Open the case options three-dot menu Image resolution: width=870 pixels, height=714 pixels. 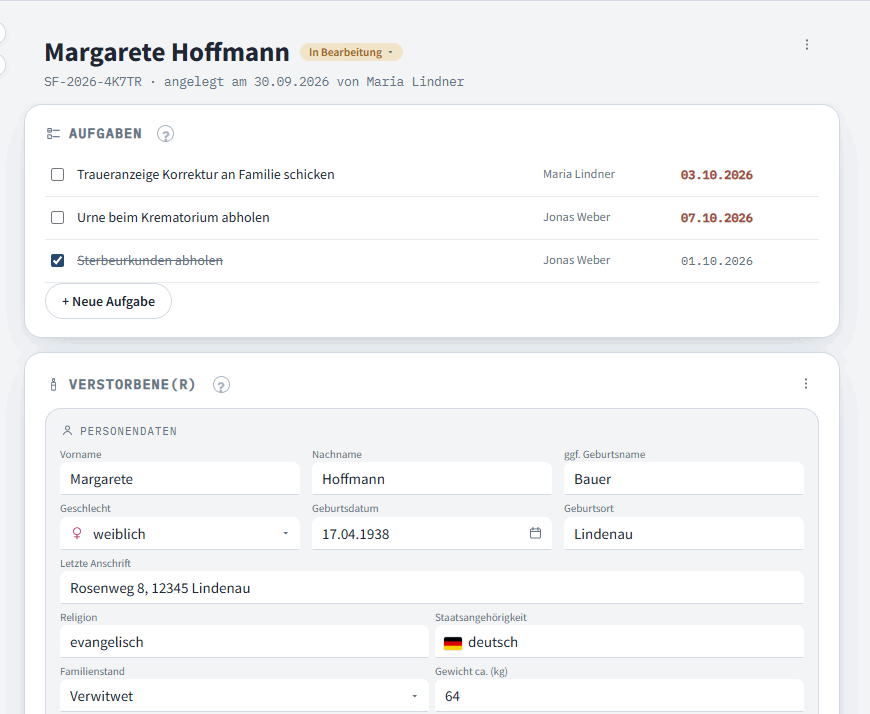tap(807, 45)
